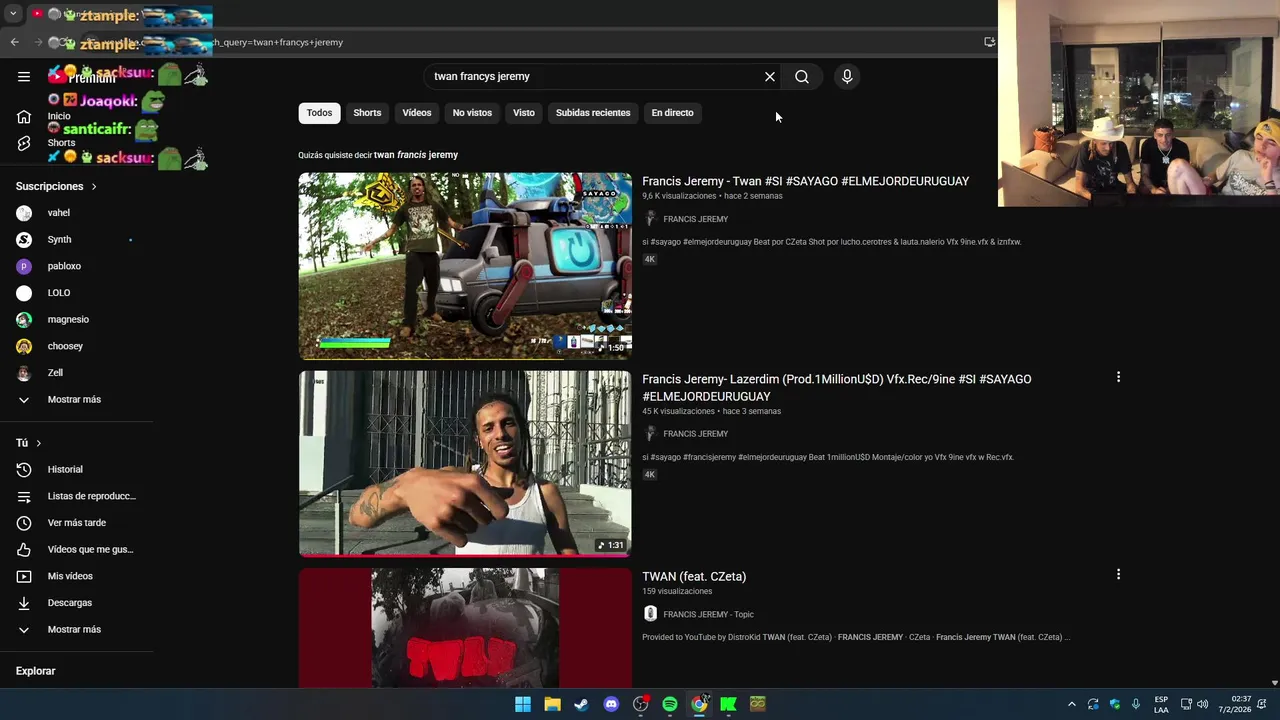Open the Chrome tab search dropdown
Image resolution: width=1280 pixels, height=720 pixels.
(x=13, y=14)
